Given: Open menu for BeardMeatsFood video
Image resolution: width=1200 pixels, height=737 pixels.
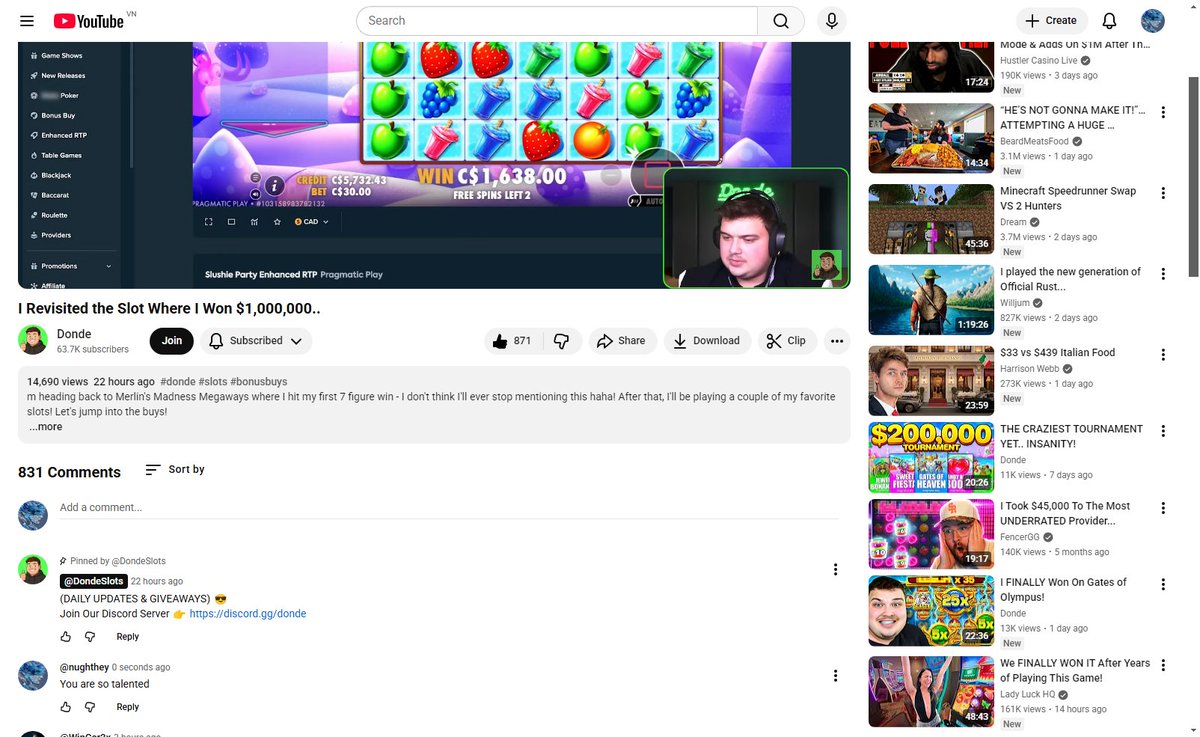Looking at the screenshot, I should [1163, 112].
